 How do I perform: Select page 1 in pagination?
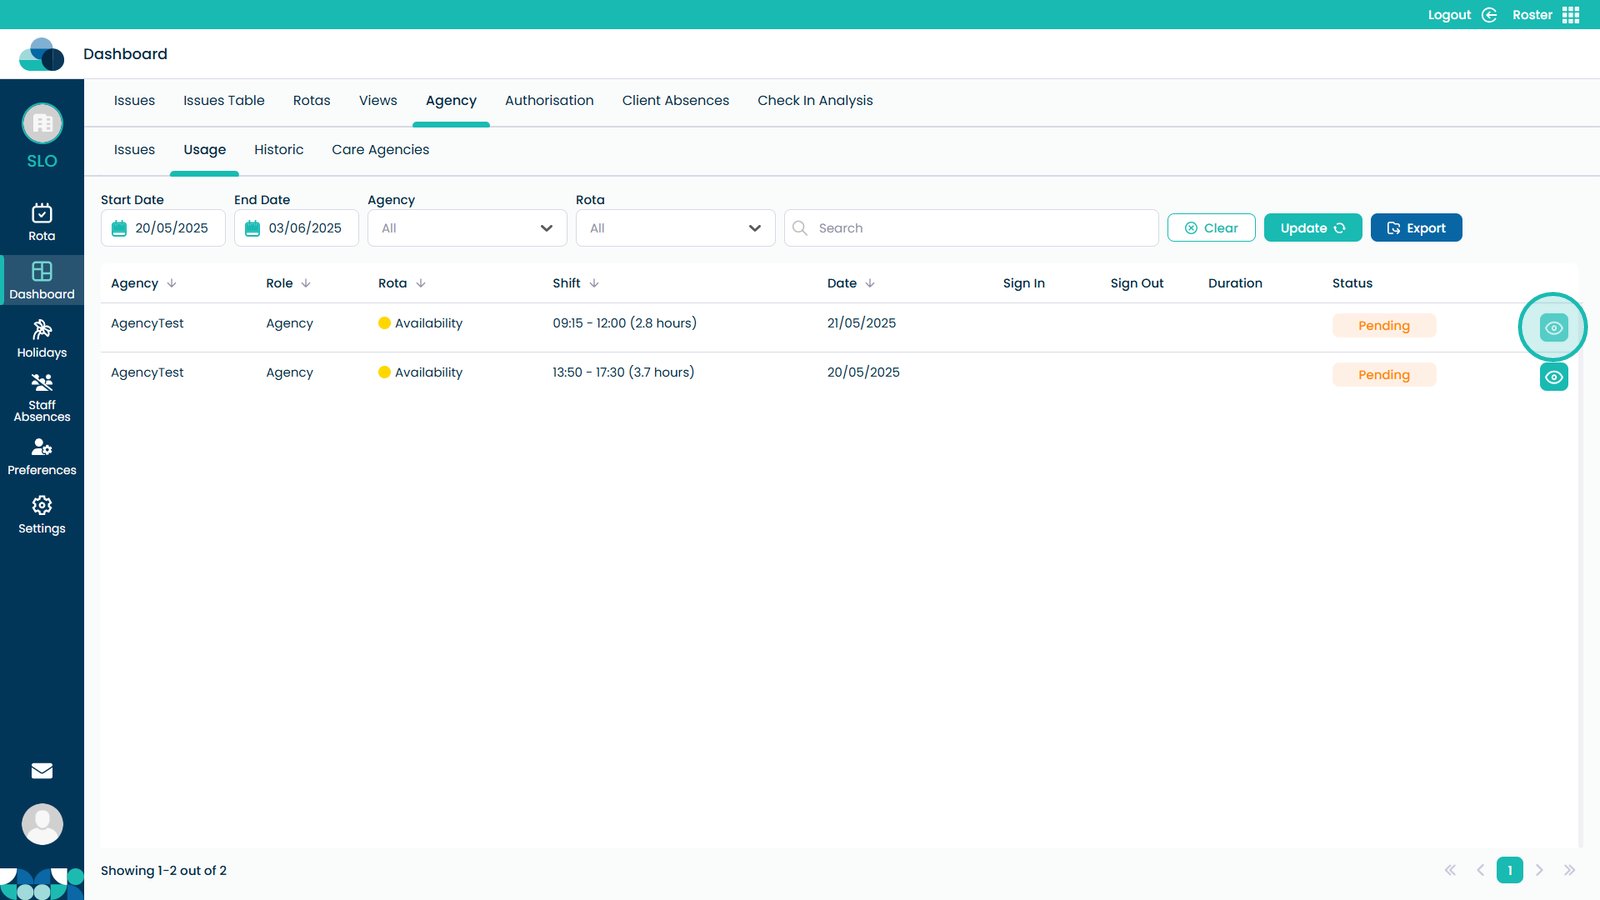click(x=1509, y=870)
